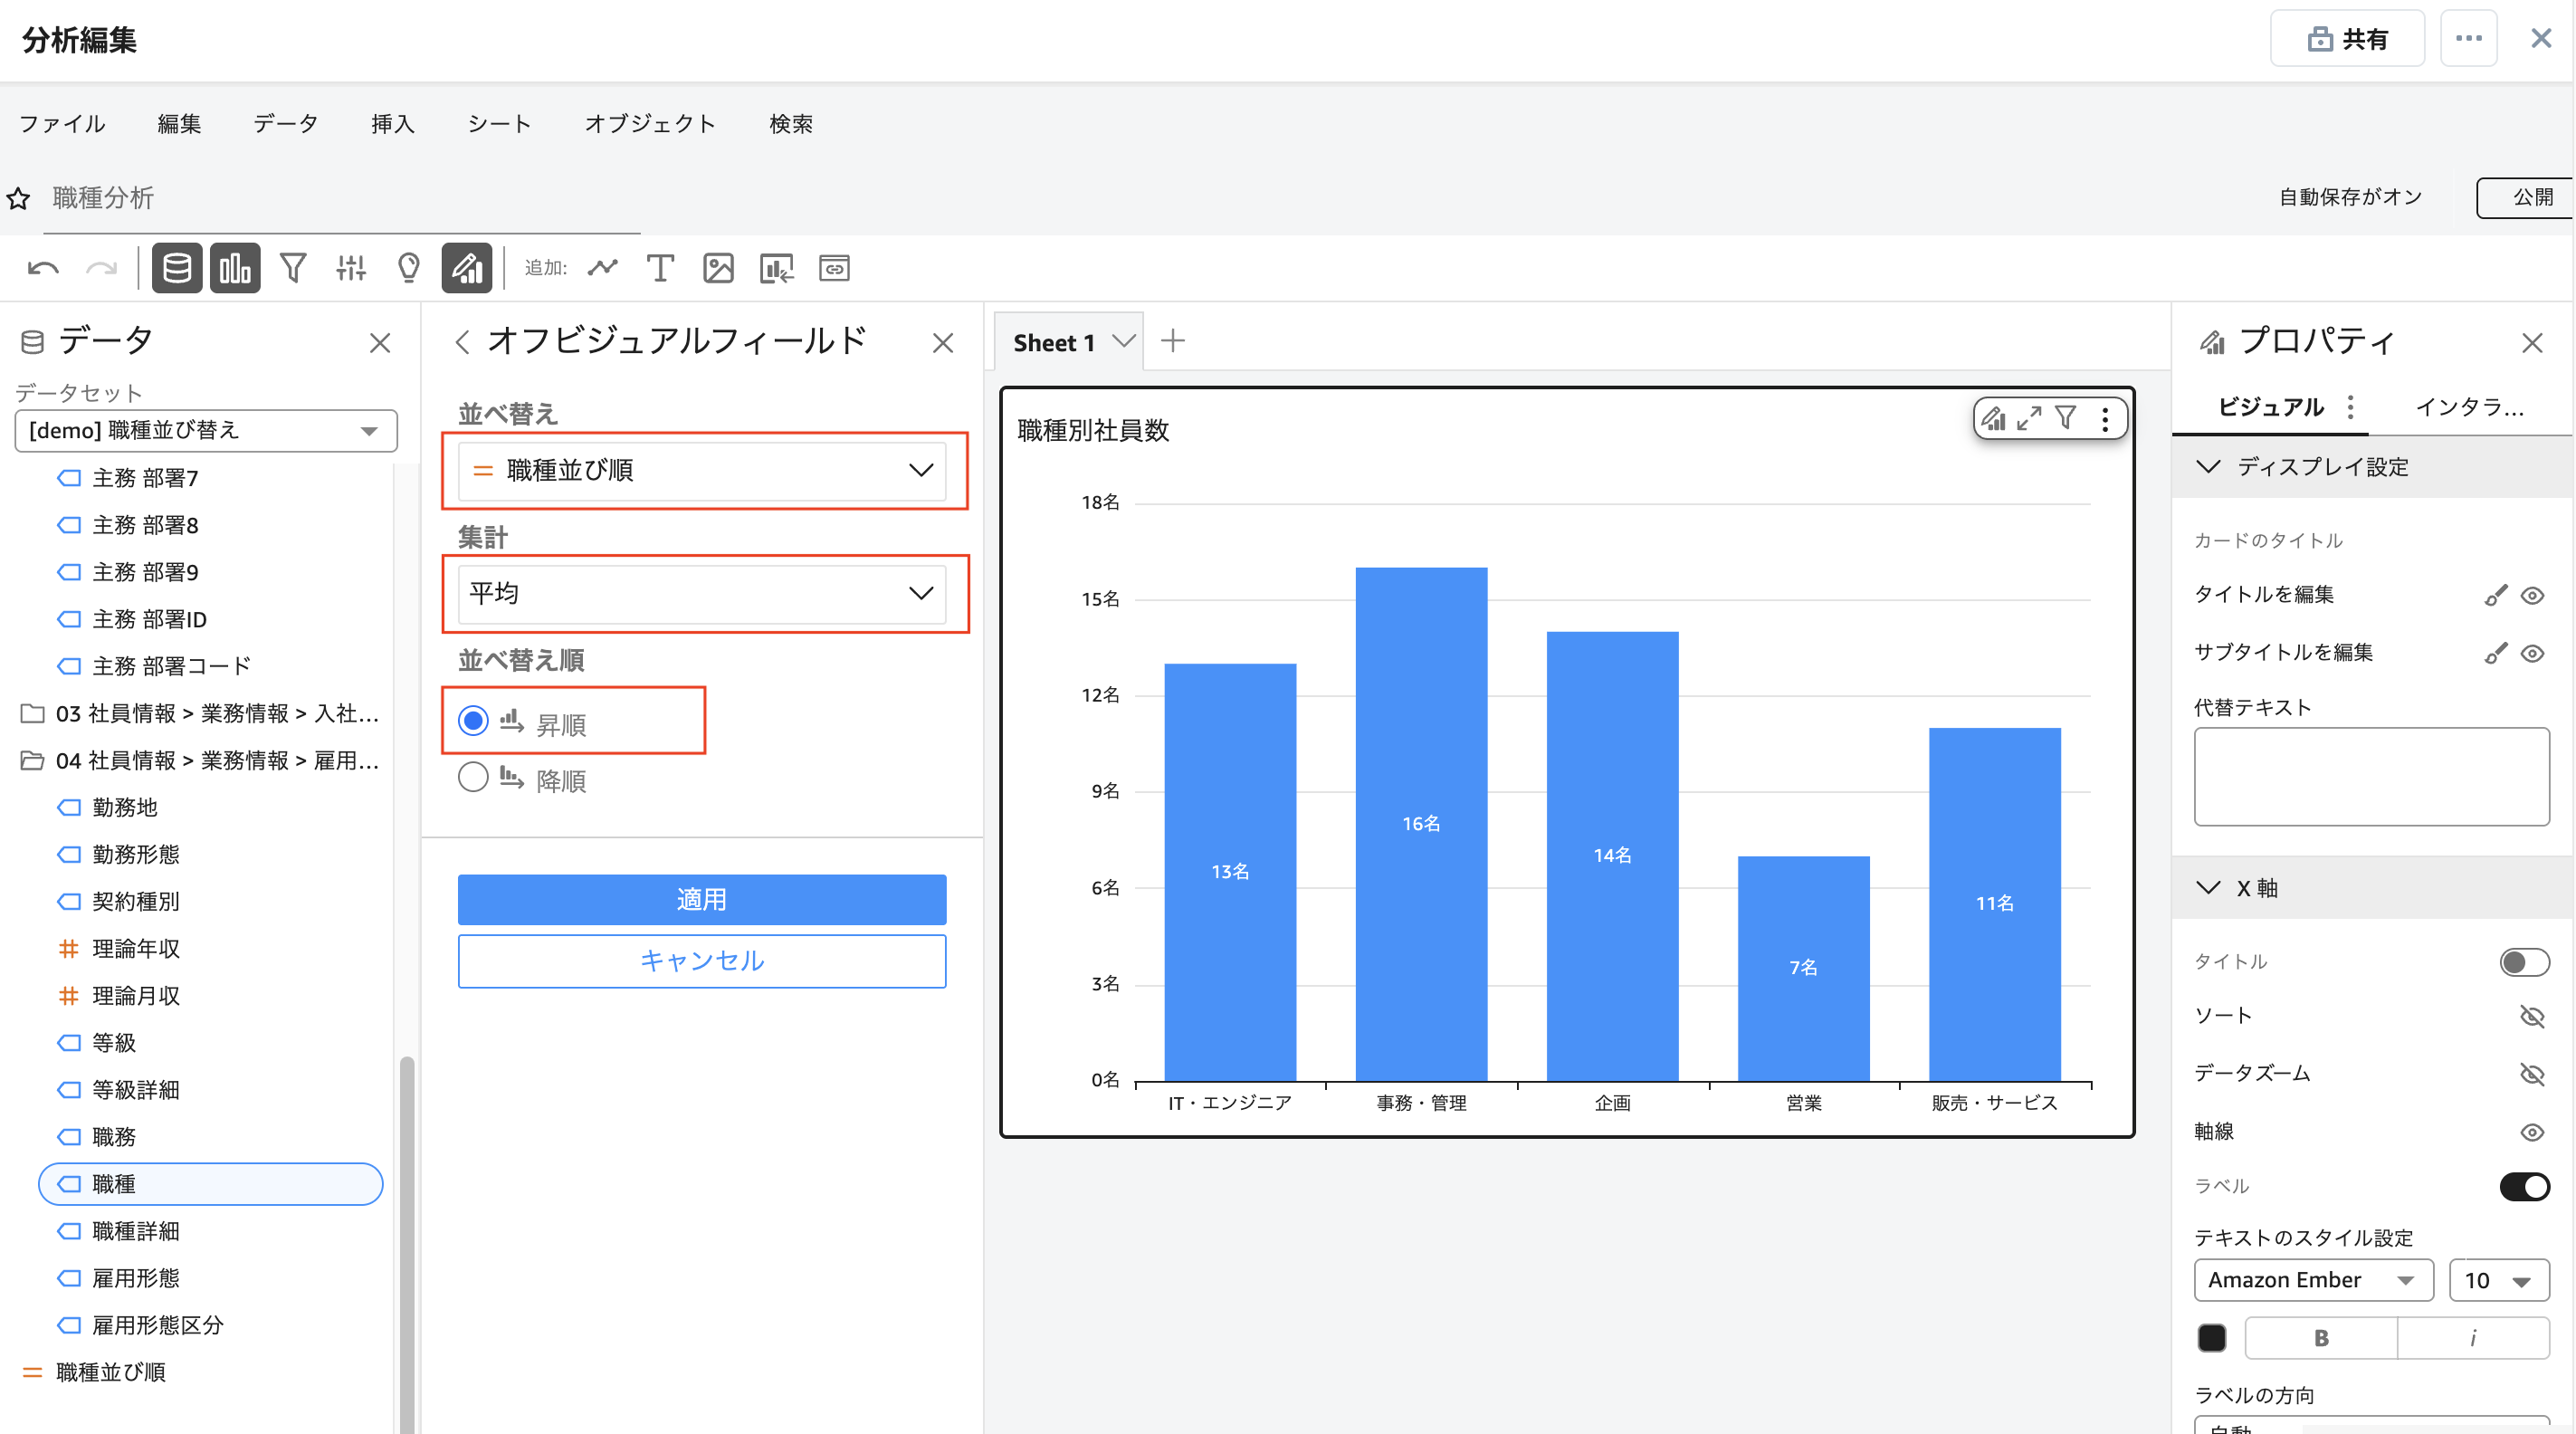Open the 職種並び順 sort field dropdown
2576x1434 pixels.
point(702,471)
